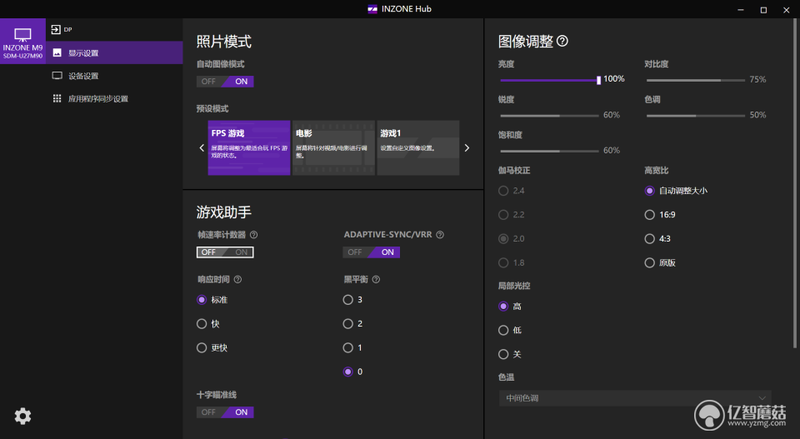Open the settings gear icon

click(22, 416)
